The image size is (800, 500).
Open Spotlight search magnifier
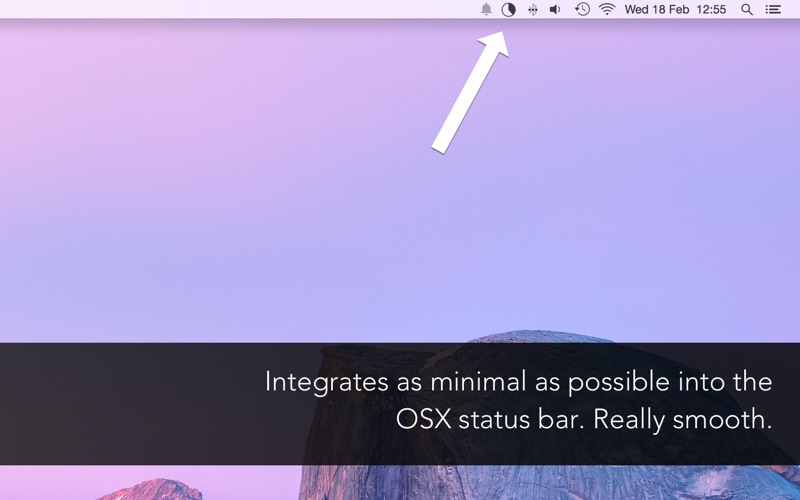[x=747, y=9]
